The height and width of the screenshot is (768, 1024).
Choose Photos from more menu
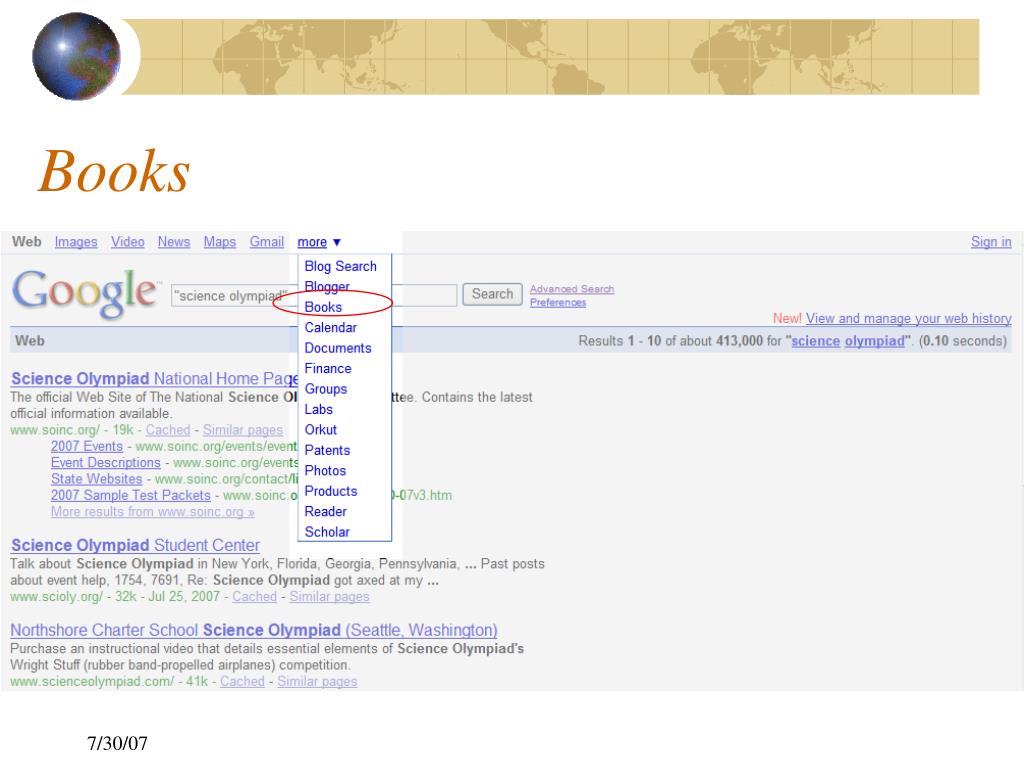[x=325, y=471]
